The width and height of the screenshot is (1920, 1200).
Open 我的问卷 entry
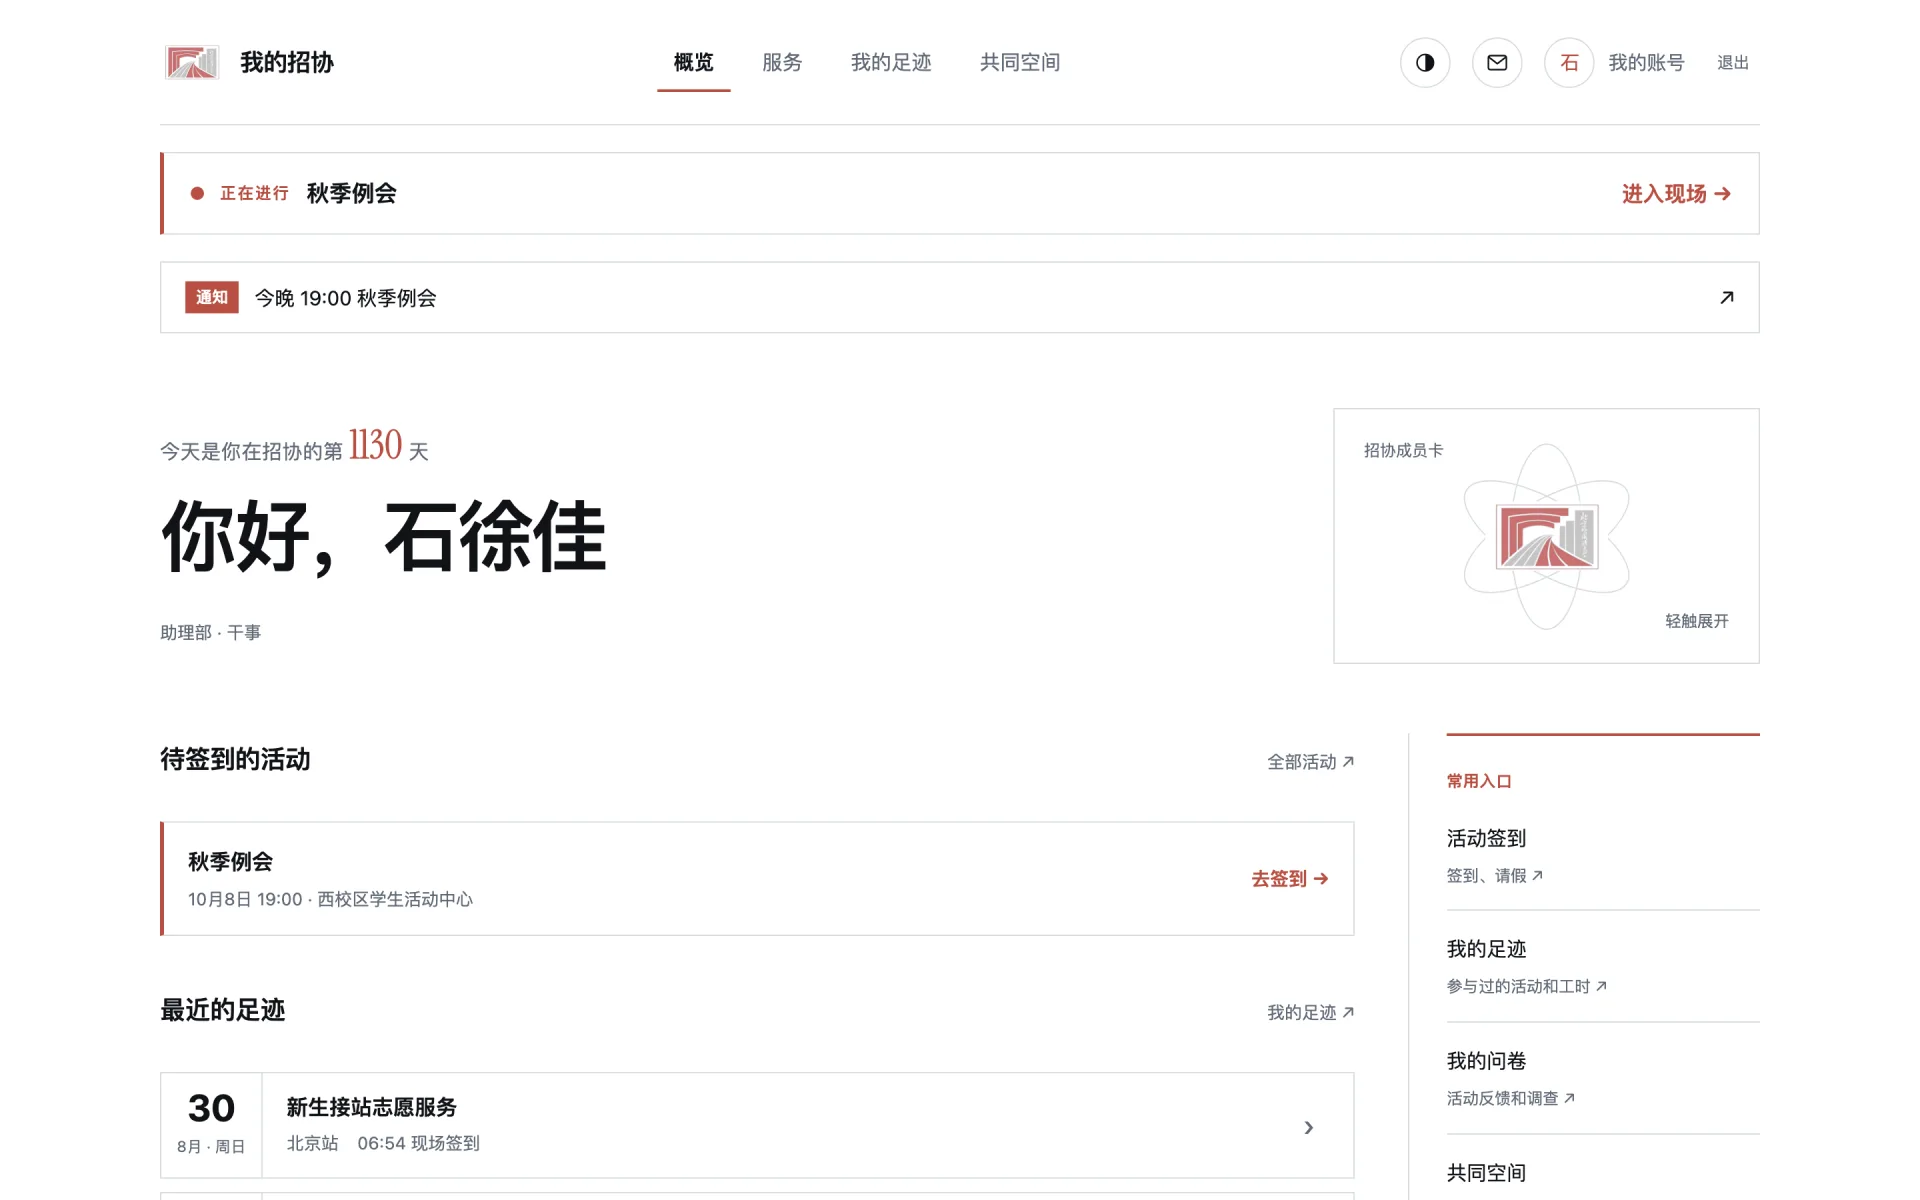pos(1486,1061)
